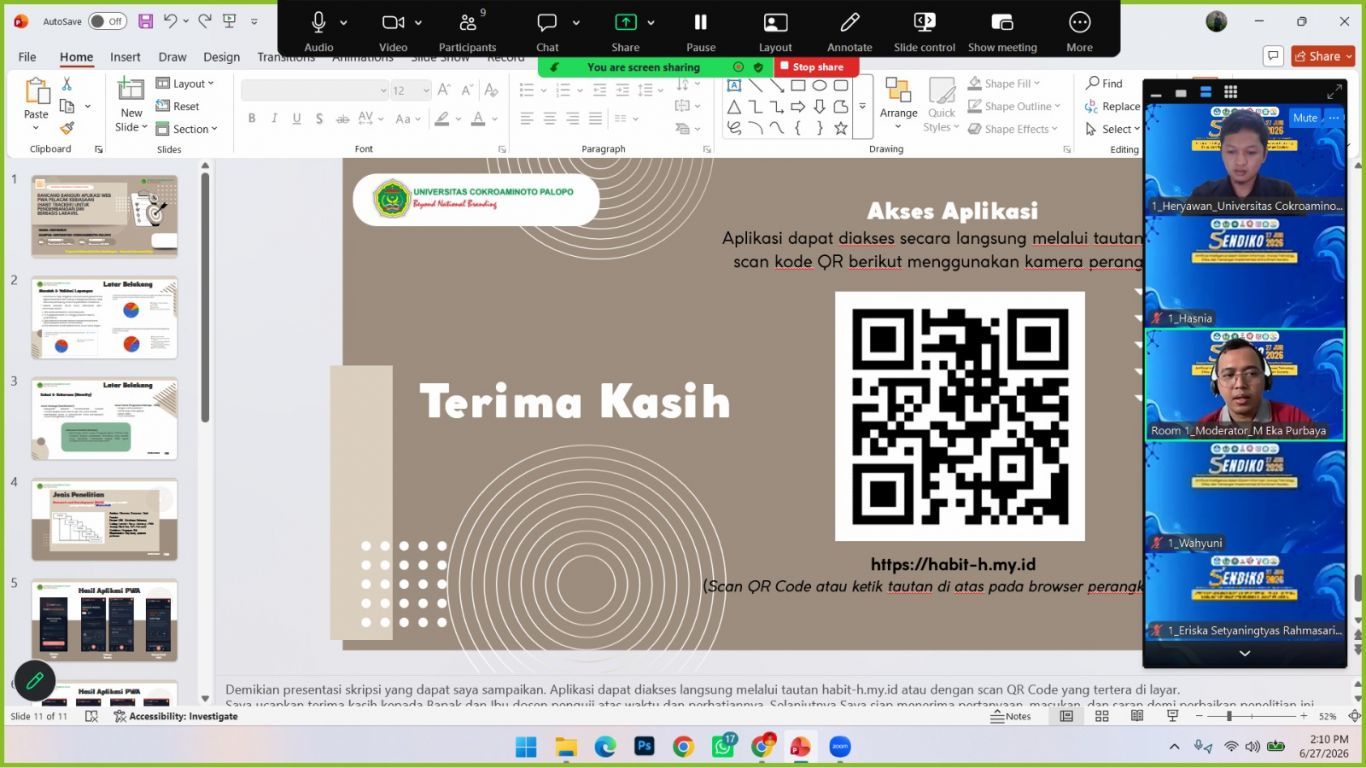Click the Copy icon in Clipboard group

tap(67, 106)
